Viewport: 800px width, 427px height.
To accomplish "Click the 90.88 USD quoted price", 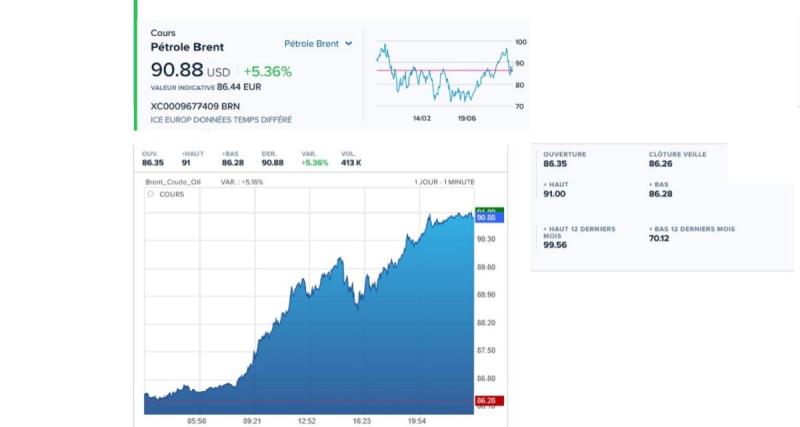I will click(190, 70).
